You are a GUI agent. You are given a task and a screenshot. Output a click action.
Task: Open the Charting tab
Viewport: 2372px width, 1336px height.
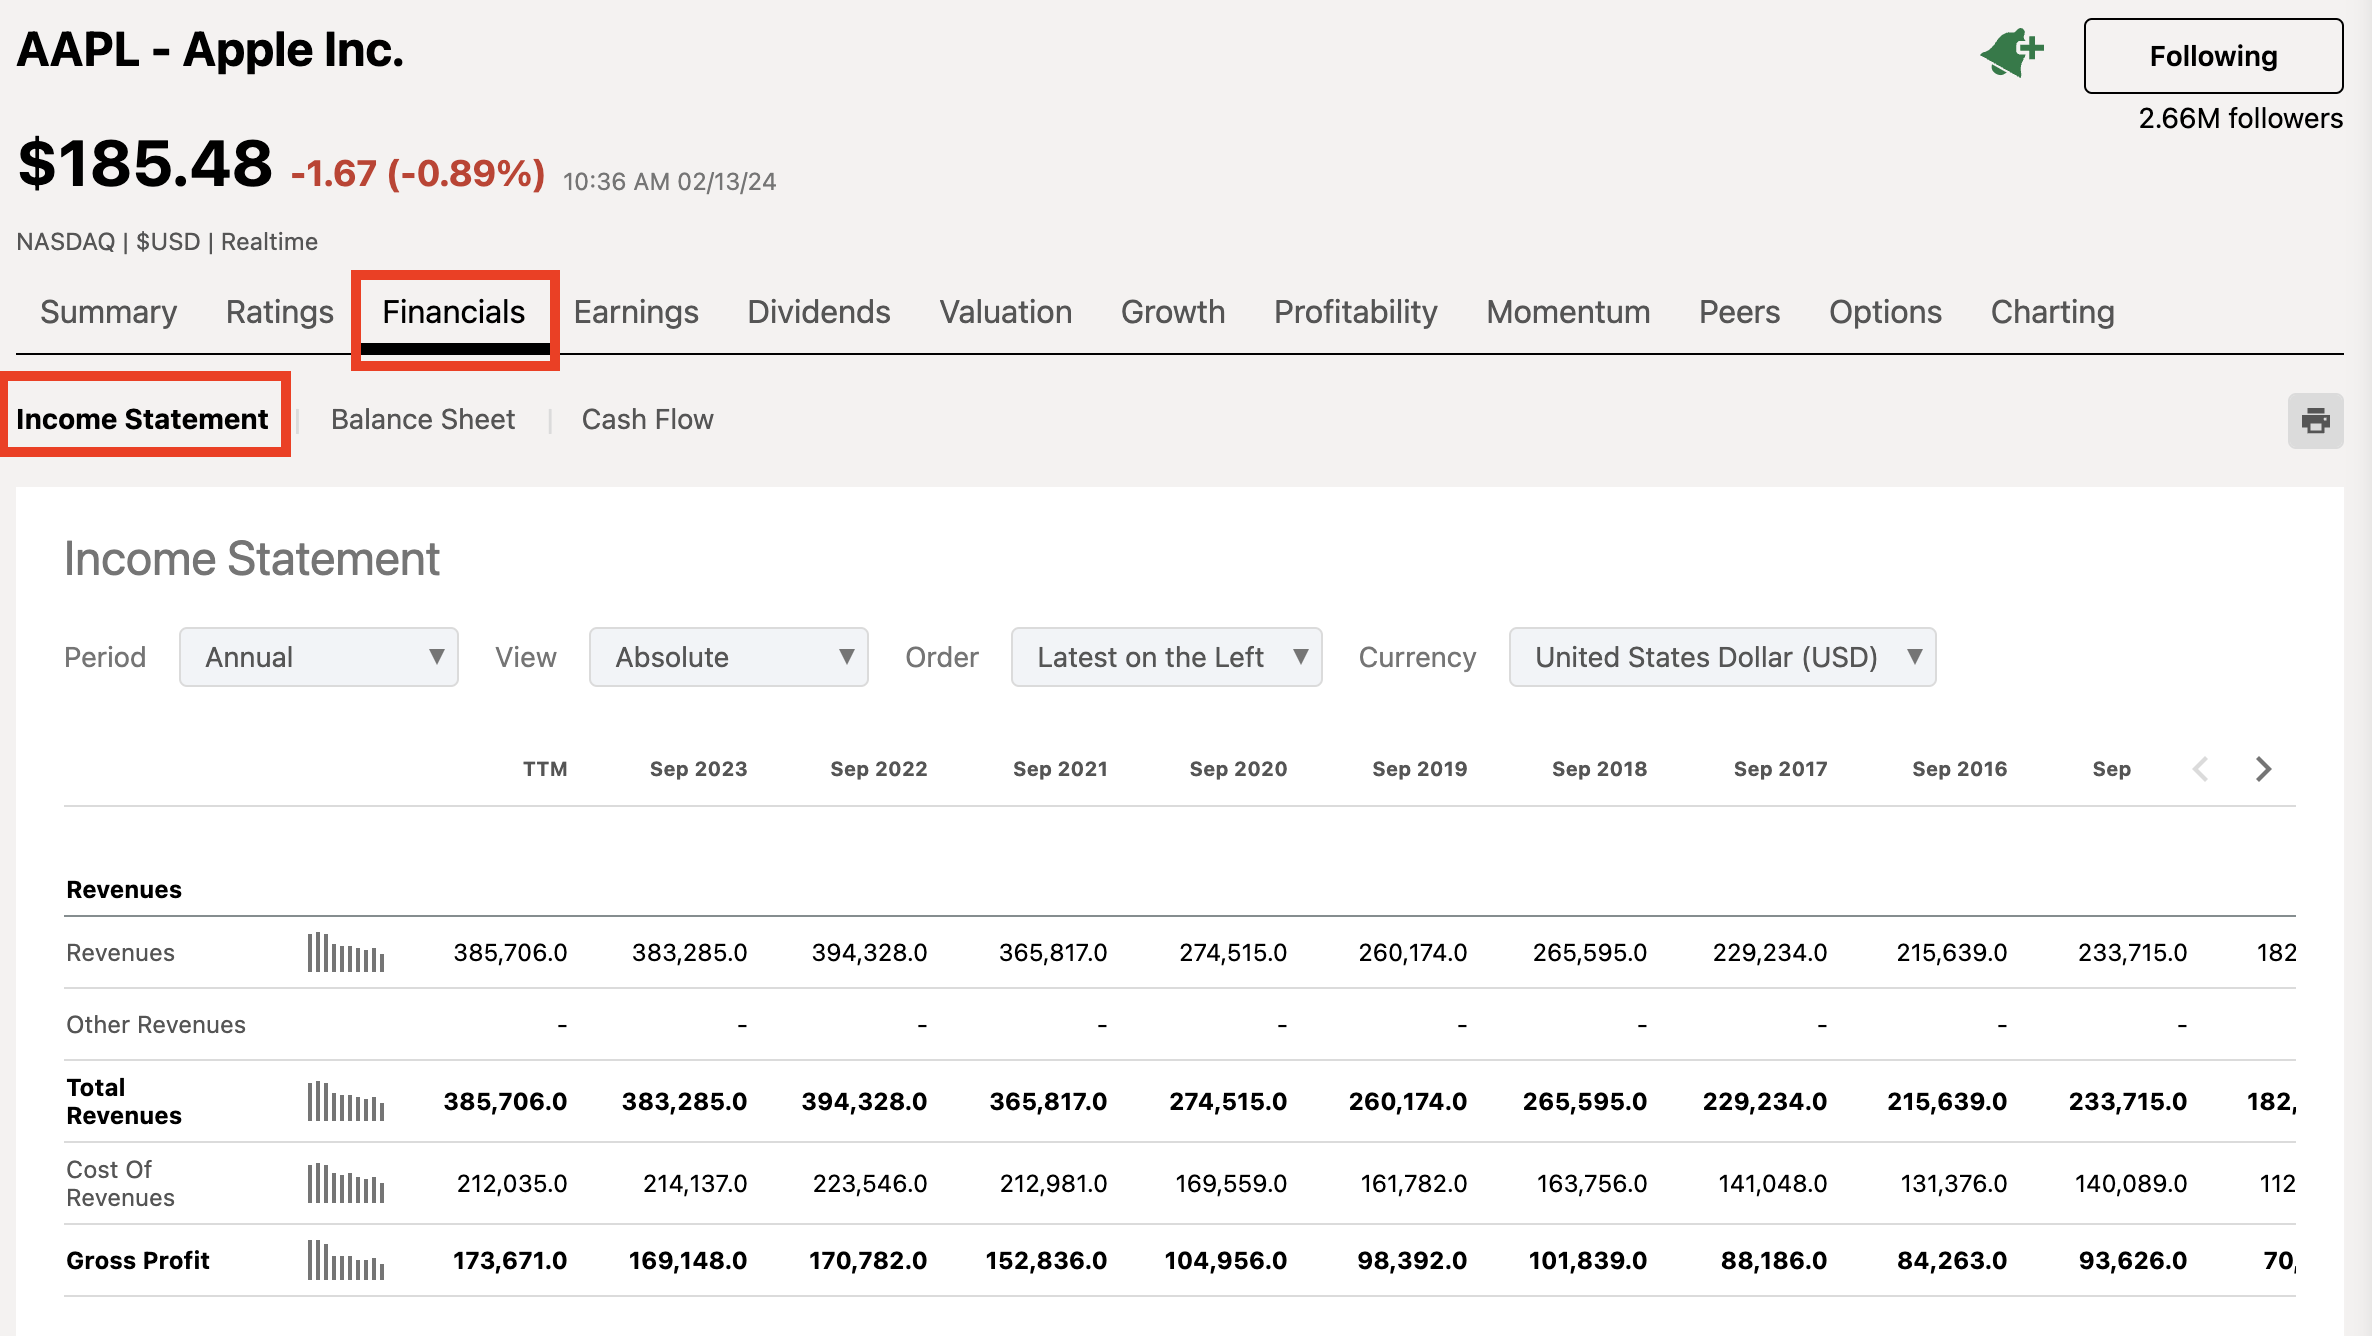point(2053,312)
